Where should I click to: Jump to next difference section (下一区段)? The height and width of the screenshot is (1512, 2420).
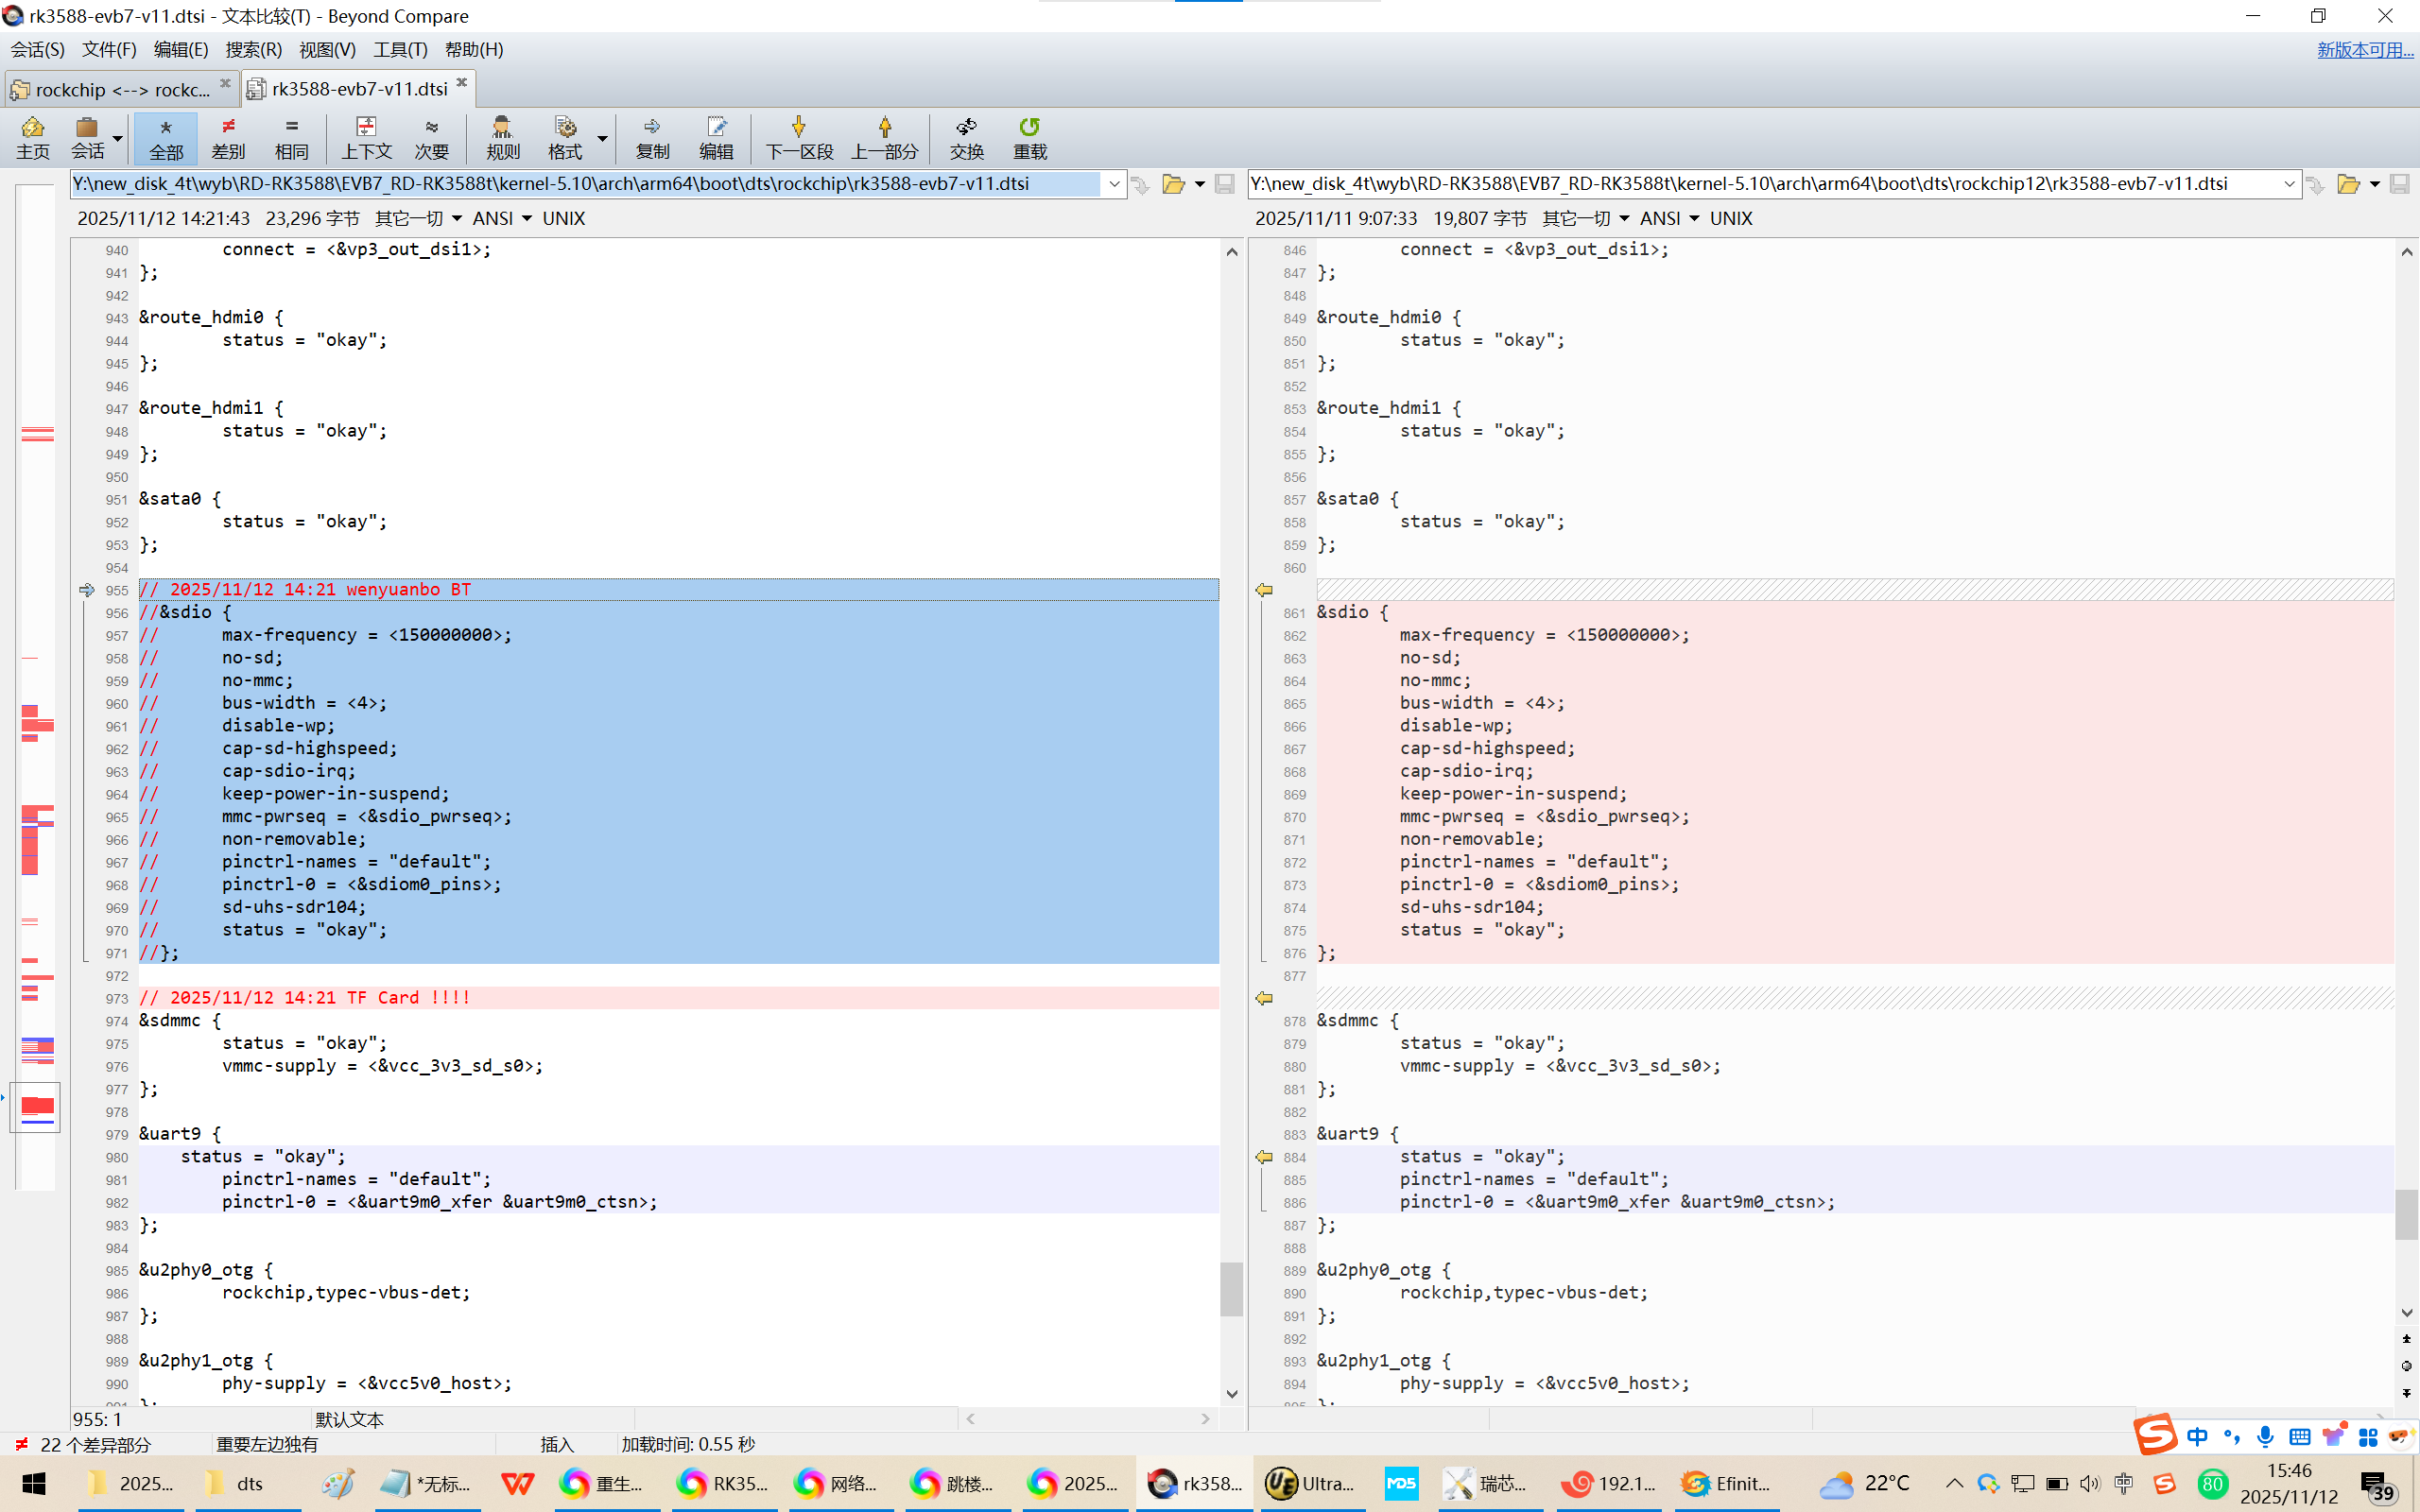798,137
